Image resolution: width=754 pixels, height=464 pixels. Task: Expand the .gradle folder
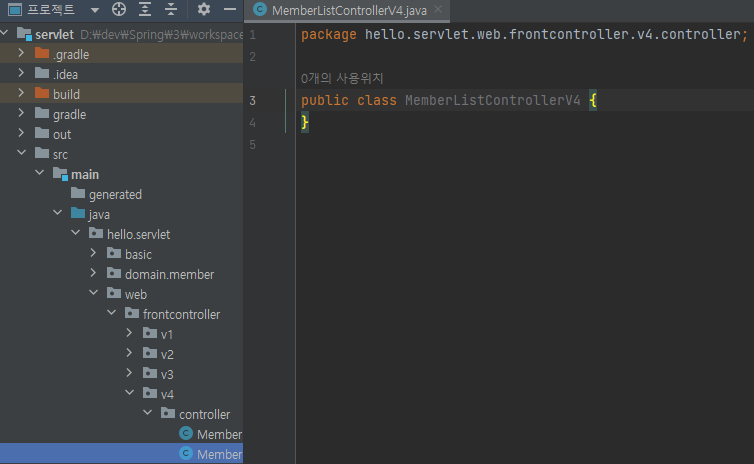pyautogui.click(x=21, y=53)
